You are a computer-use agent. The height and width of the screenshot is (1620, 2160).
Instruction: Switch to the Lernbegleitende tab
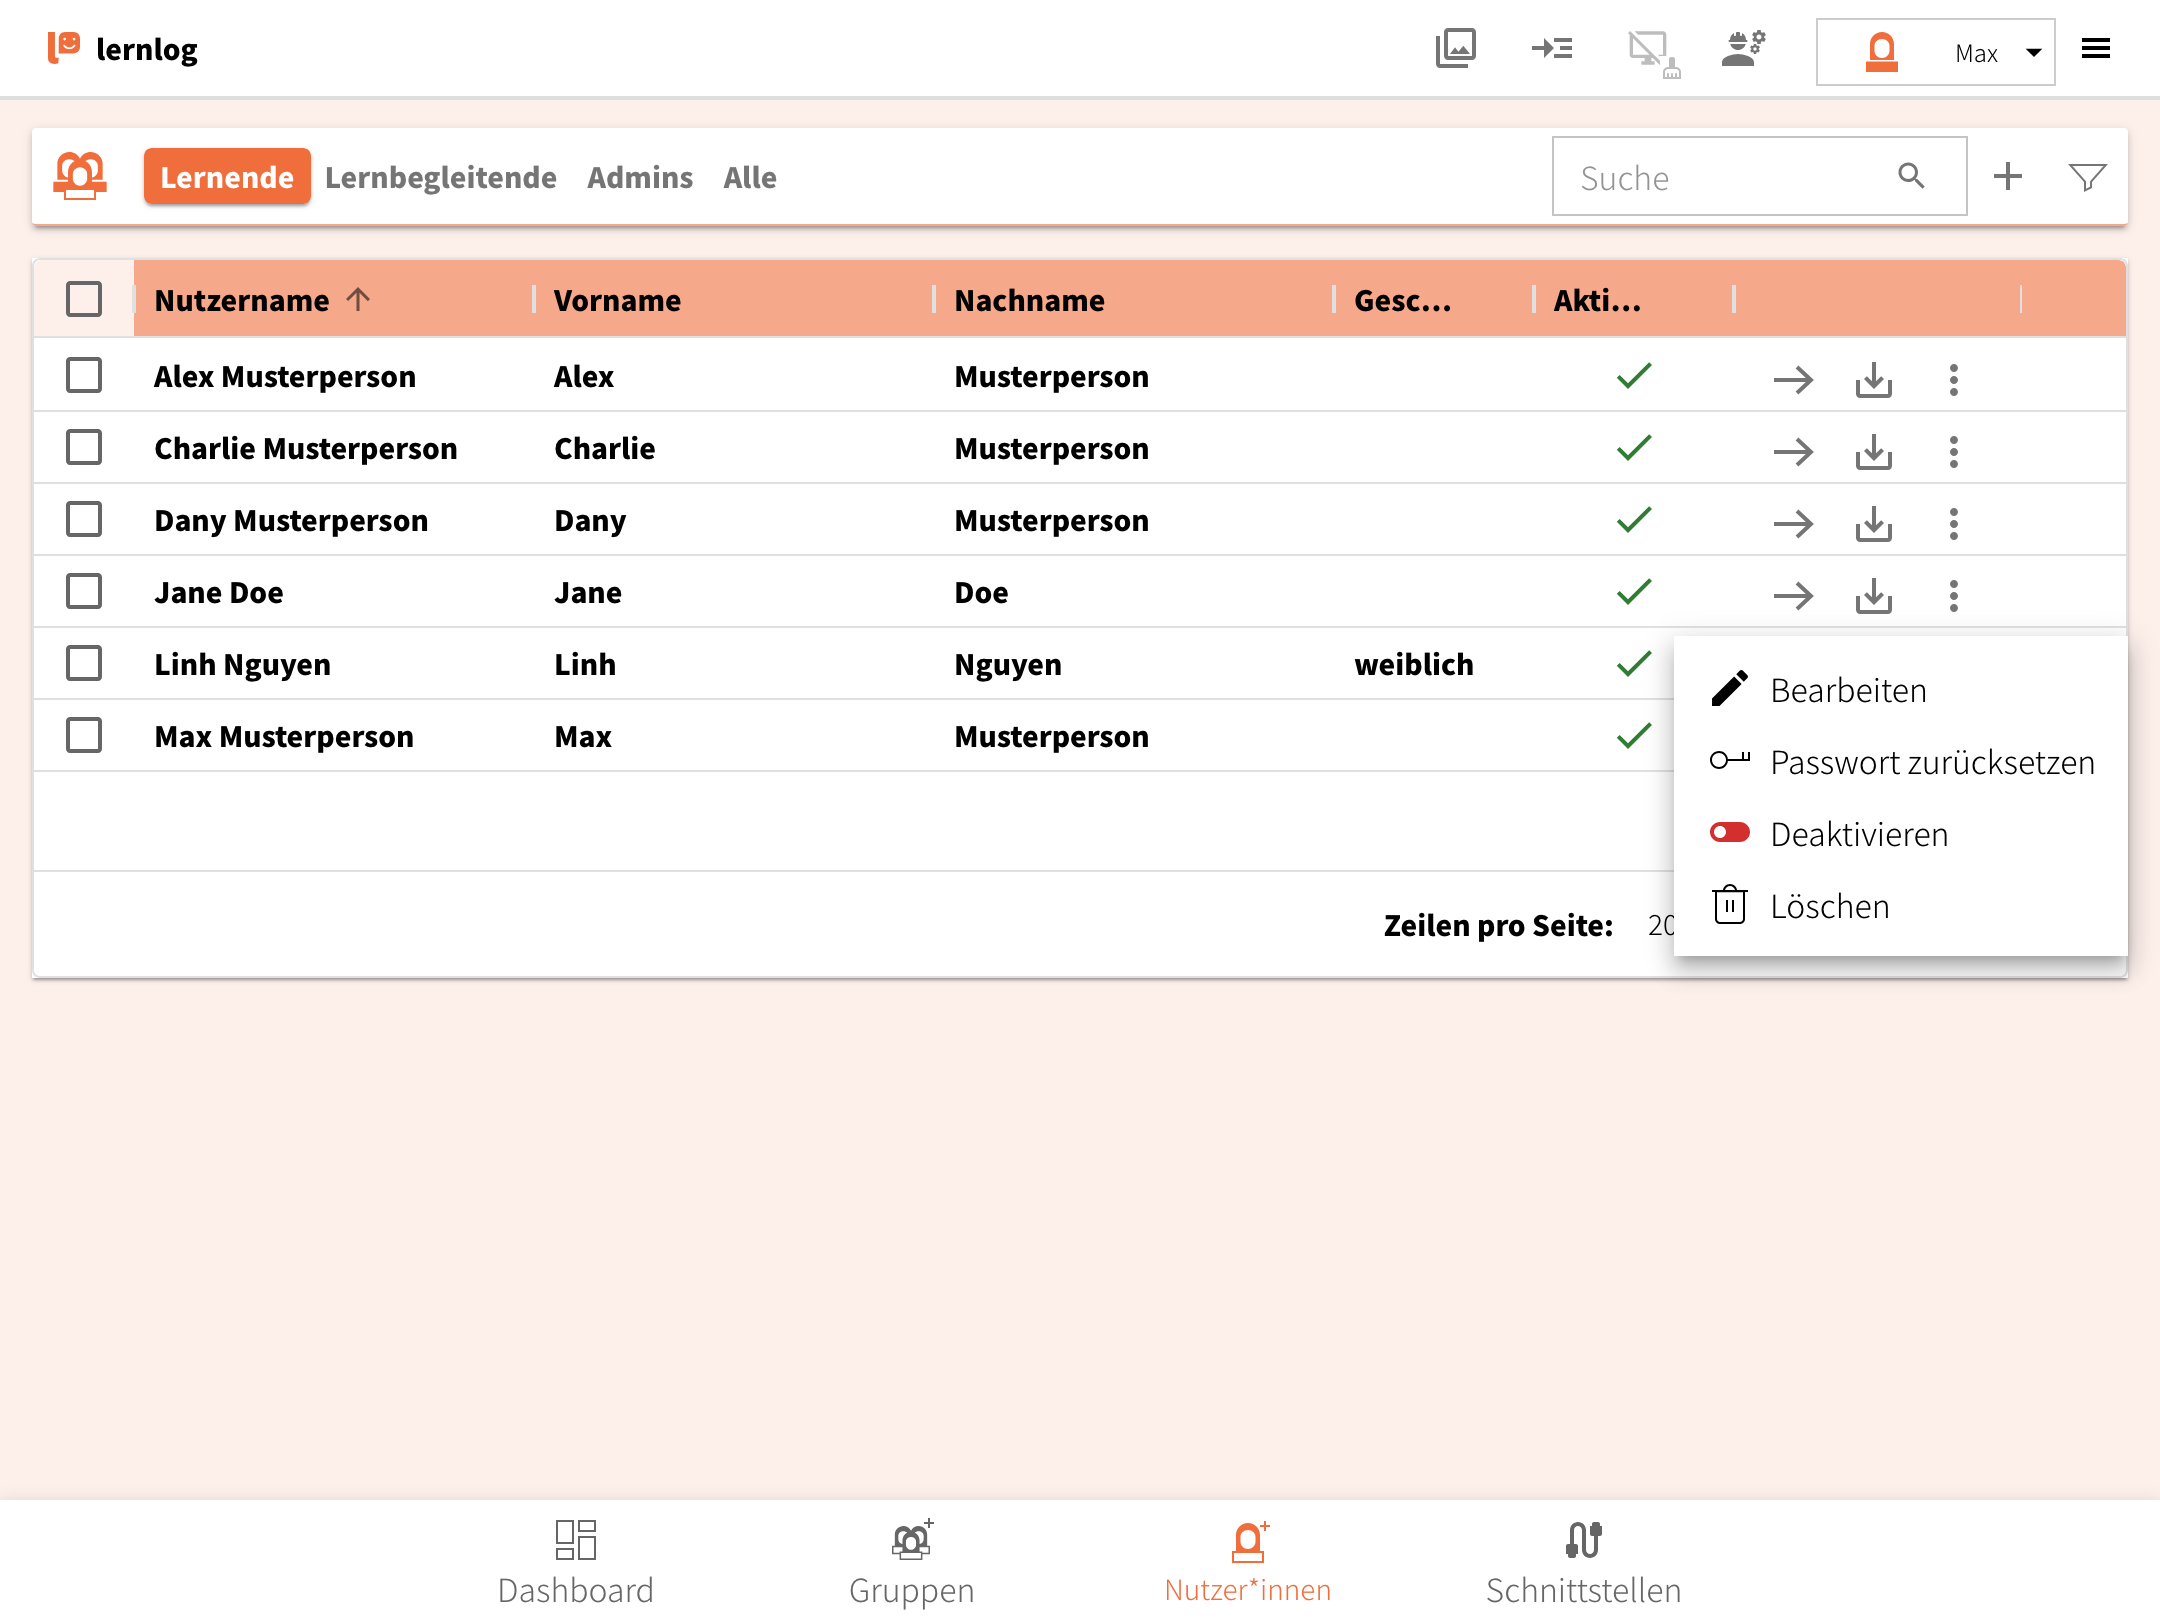(440, 177)
